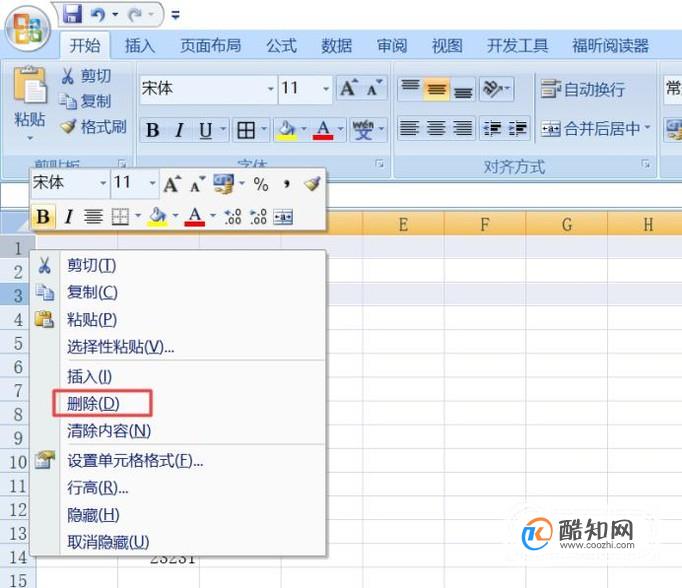Click 复制 in the ribbon clipboard group
Image resolution: width=682 pixels, height=588 pixels.
tap(86, 101)
